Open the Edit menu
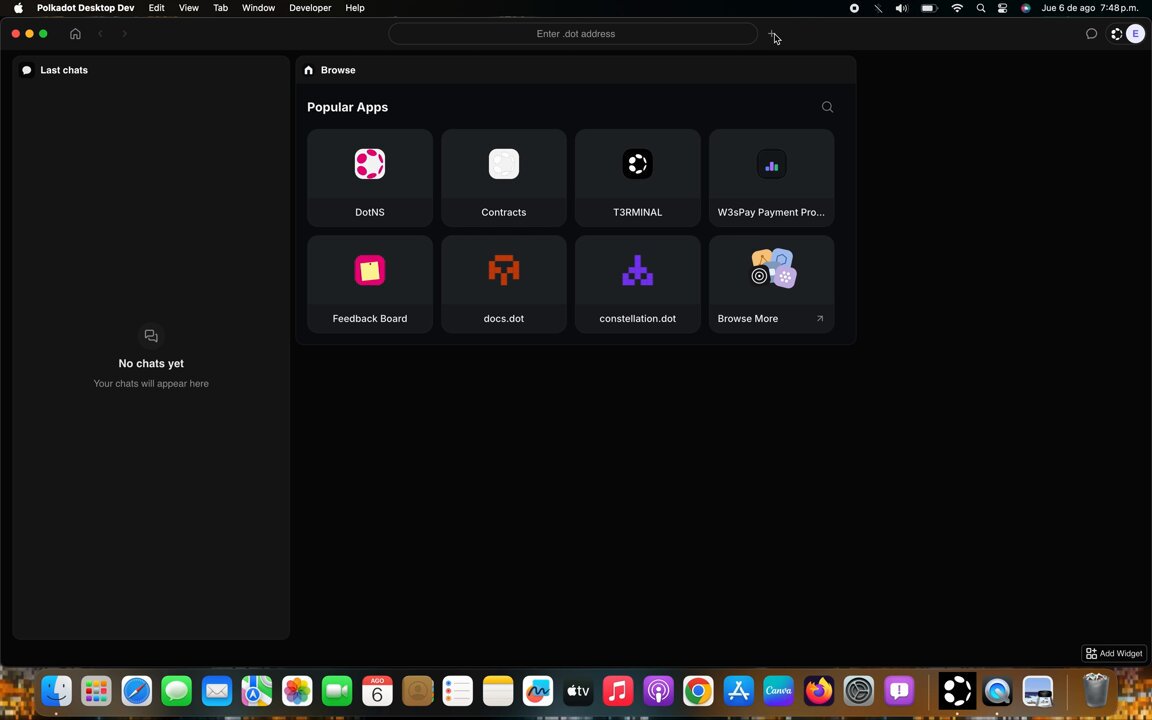Image resolution: width=1152 pixels, height=720 pixels. tap(156, 8)
